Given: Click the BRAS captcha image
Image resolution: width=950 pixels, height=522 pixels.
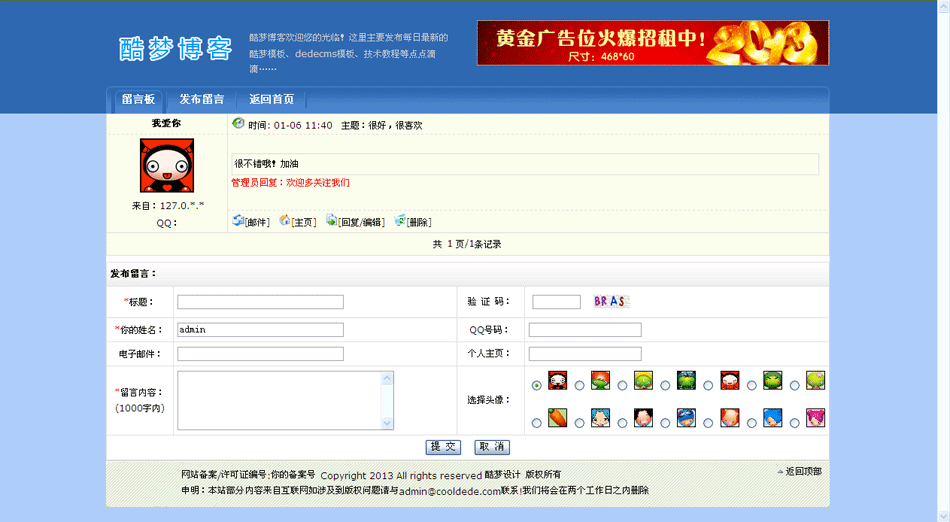Looking at the screenshot, I should click(609, 301).
